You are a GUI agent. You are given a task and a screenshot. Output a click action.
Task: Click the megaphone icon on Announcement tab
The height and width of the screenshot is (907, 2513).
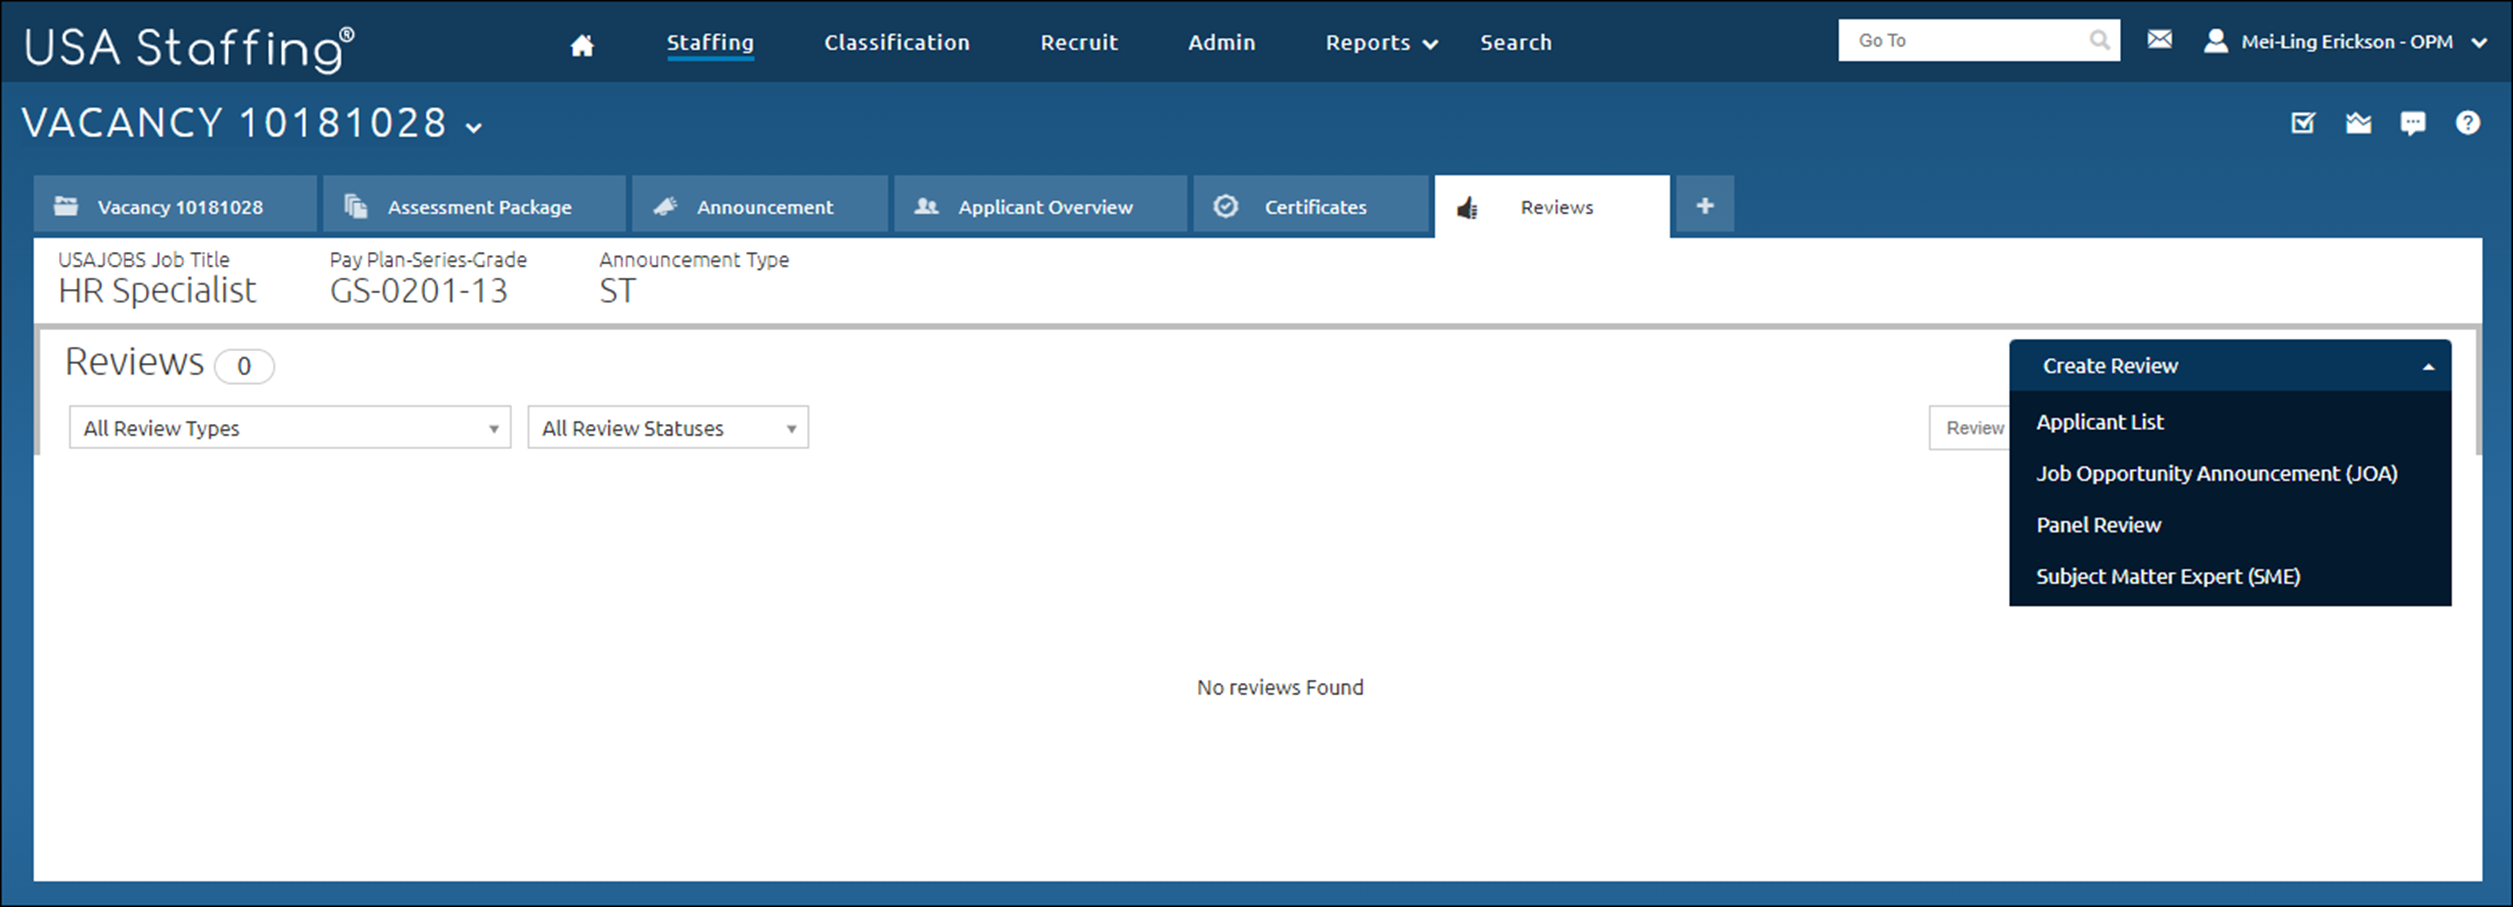665,206
